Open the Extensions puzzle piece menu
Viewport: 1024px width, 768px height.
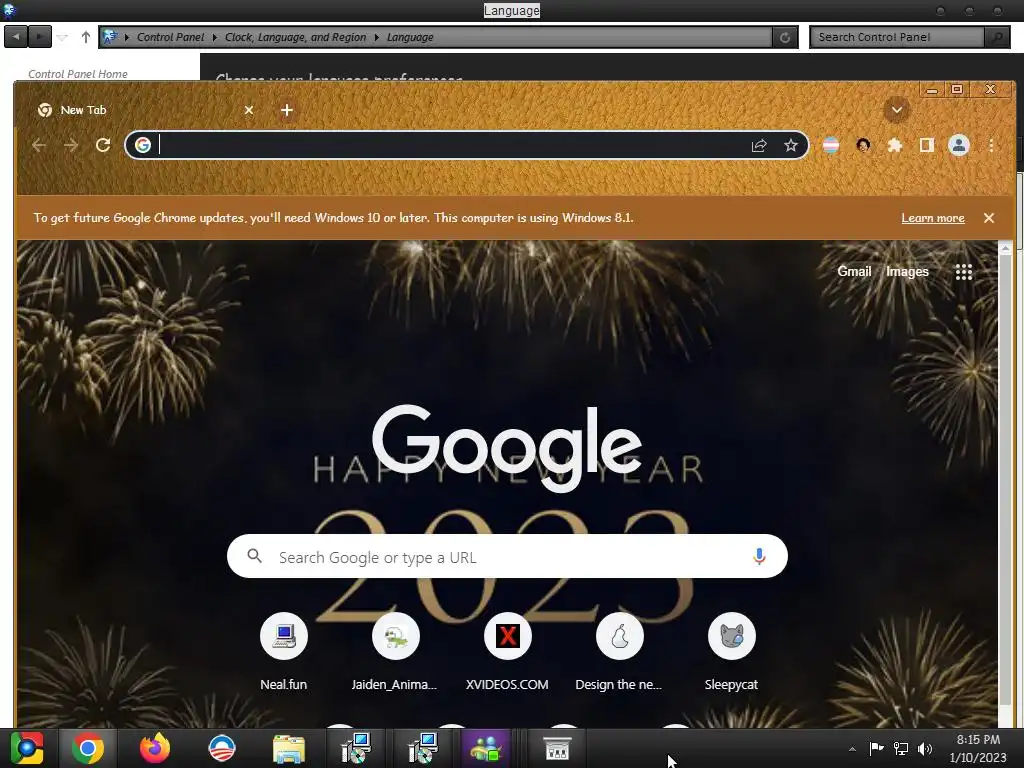tap(895, 145)
